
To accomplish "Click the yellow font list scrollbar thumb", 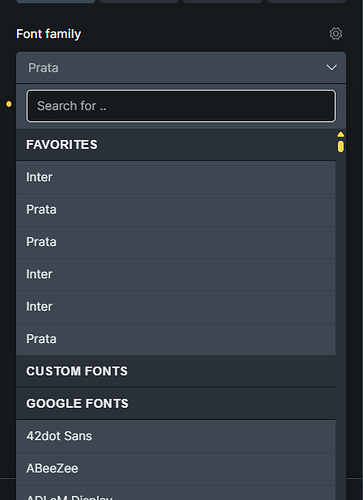I will [x=340, y=146].
